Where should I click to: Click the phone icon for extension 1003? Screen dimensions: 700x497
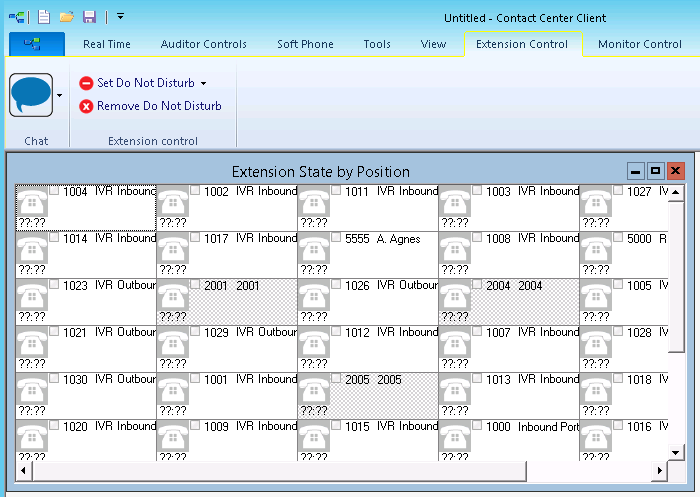click(455, 202)
